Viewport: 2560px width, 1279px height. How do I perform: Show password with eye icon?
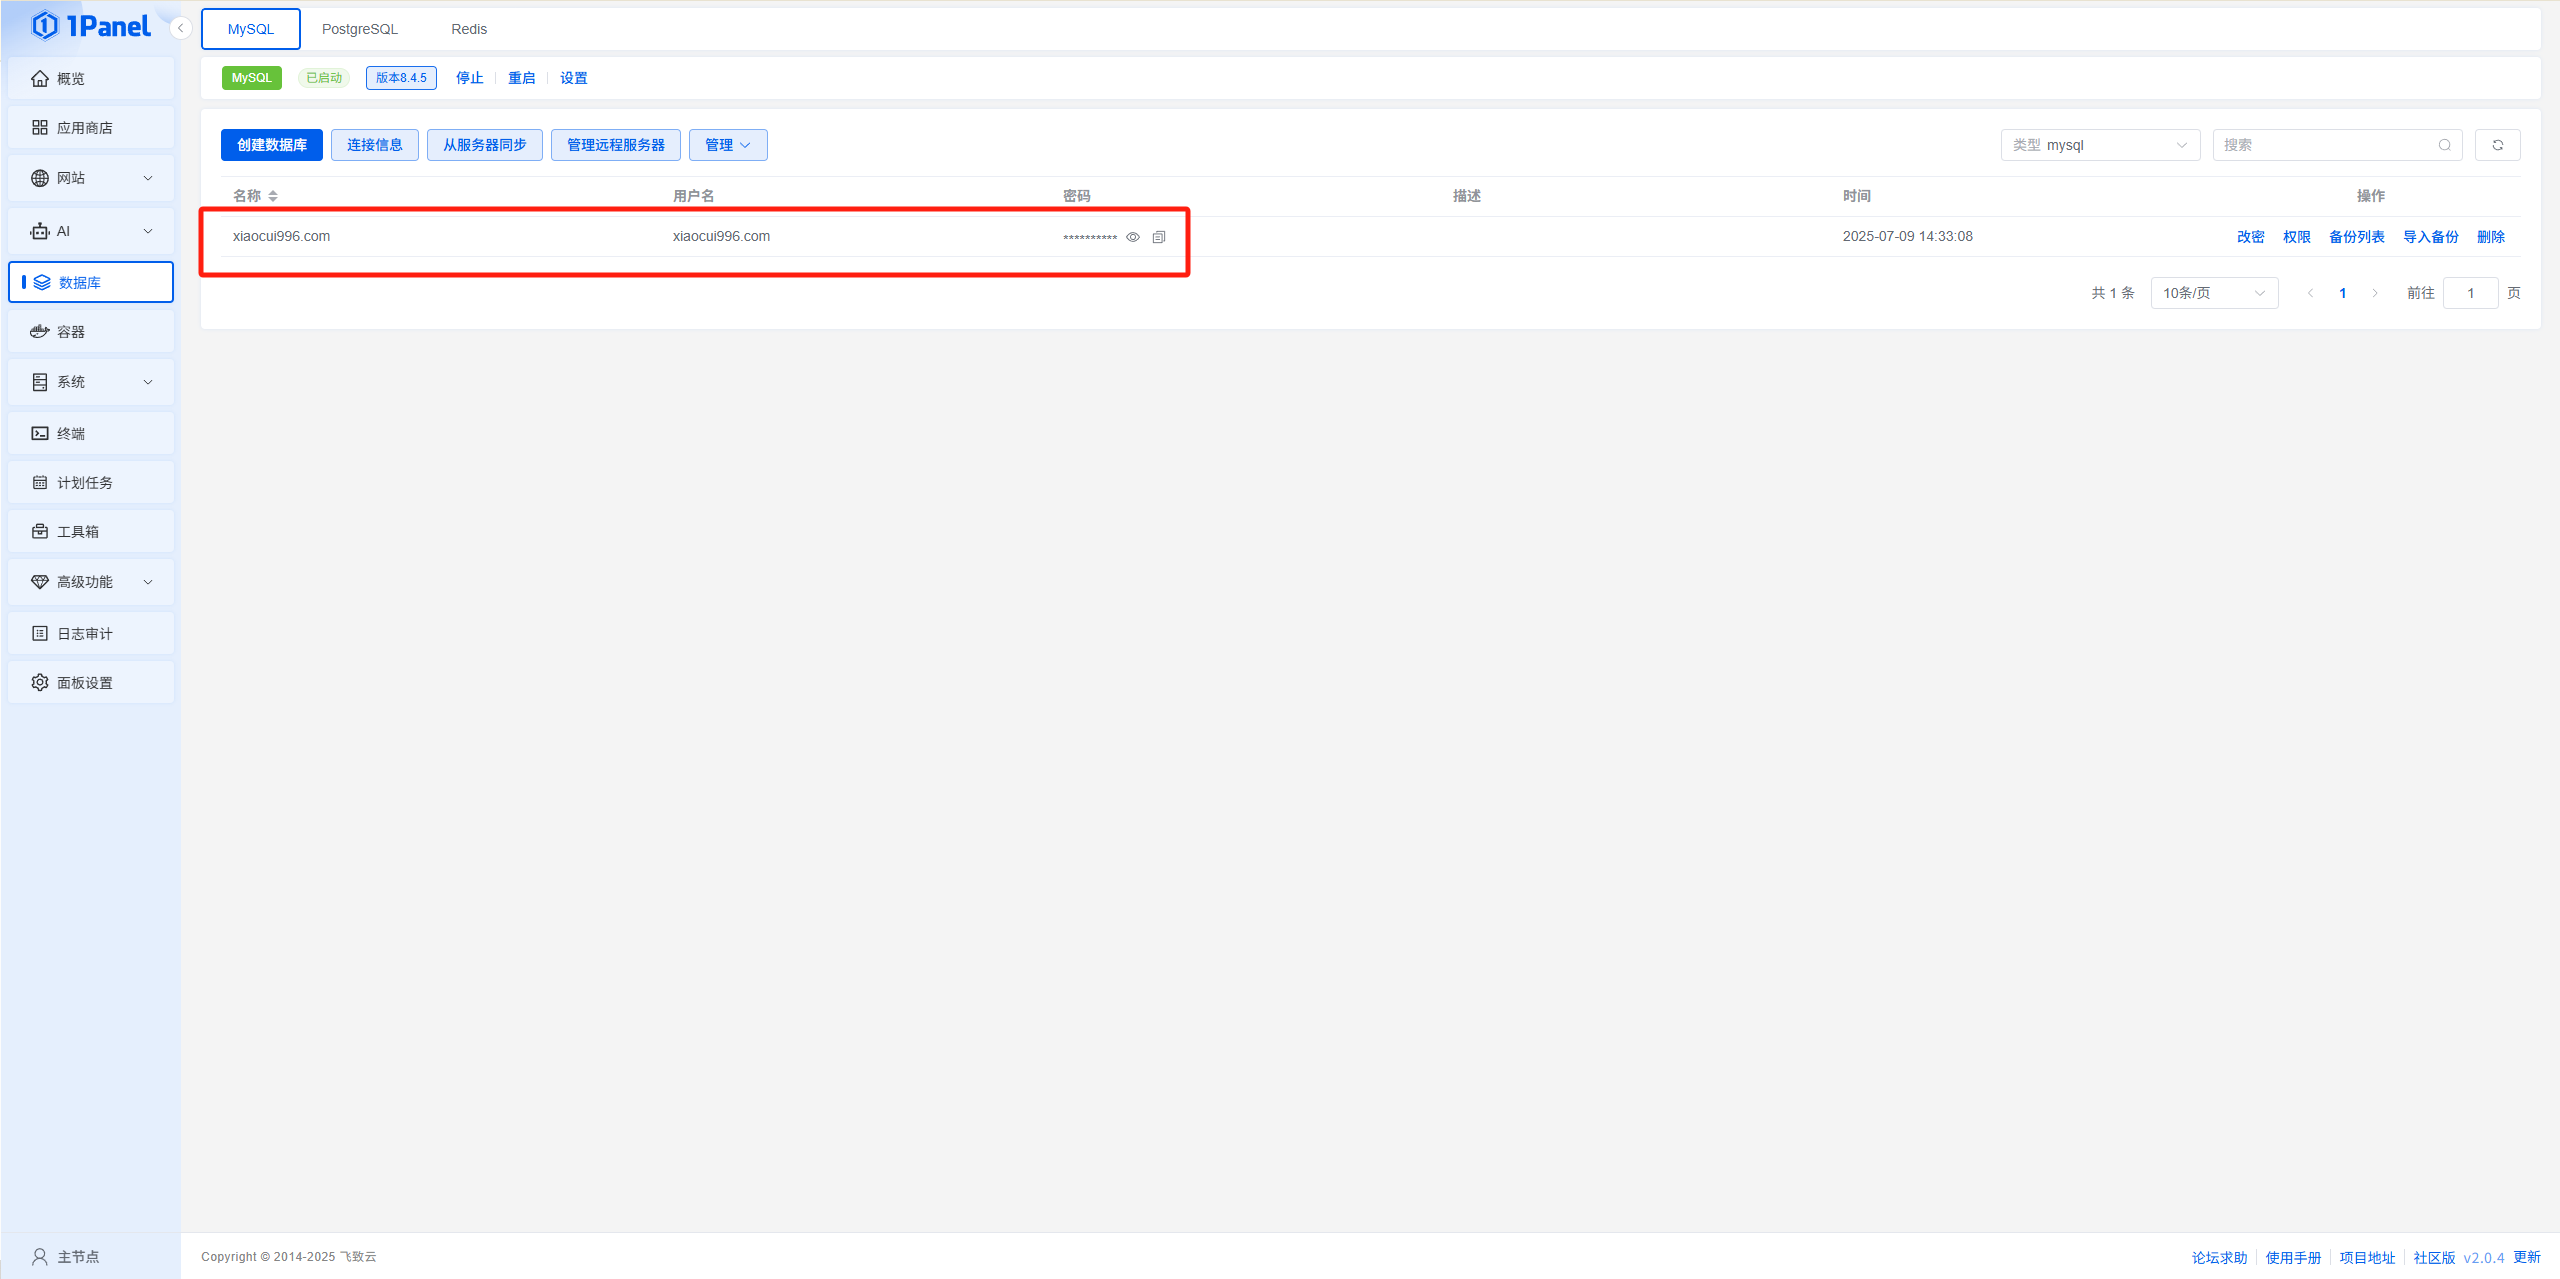tap(1133, 237)
